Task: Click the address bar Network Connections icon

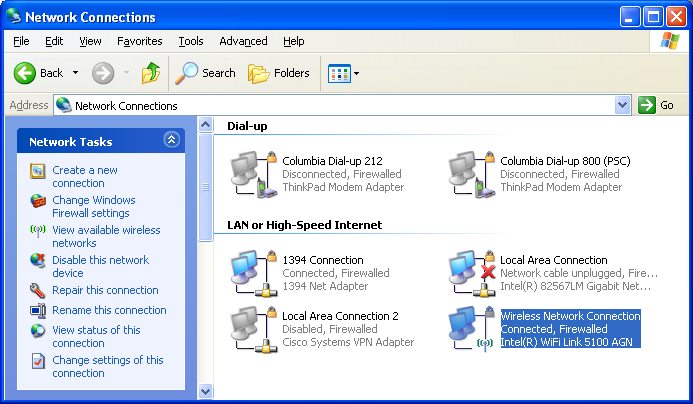Action: 64,105
